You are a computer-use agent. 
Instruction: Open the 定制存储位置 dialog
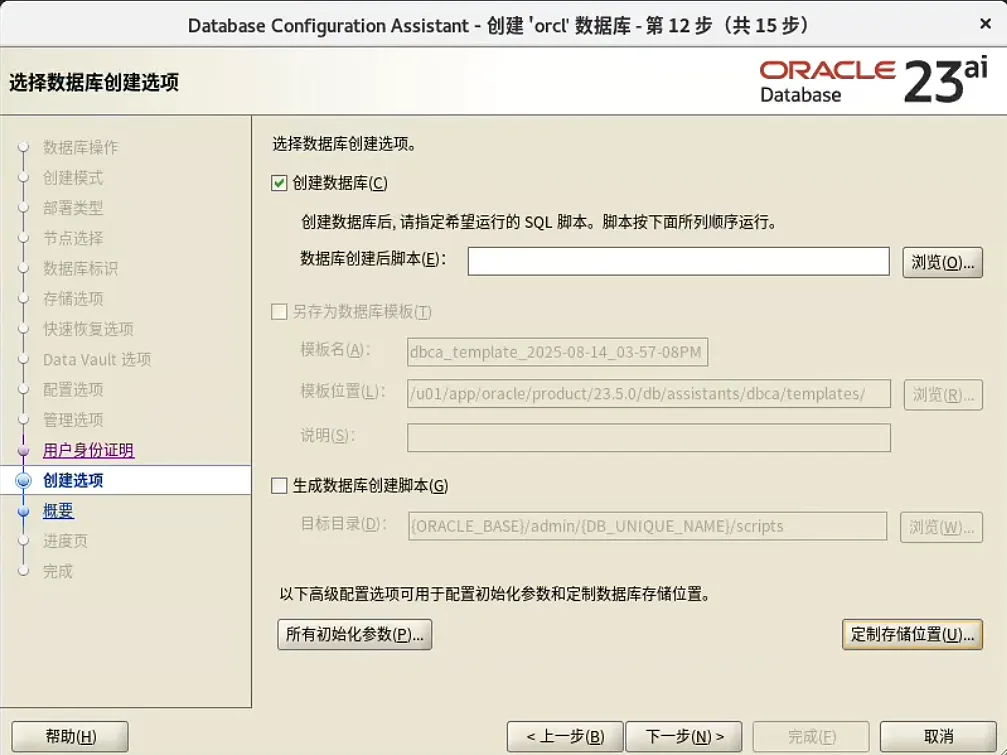(912, 634)
